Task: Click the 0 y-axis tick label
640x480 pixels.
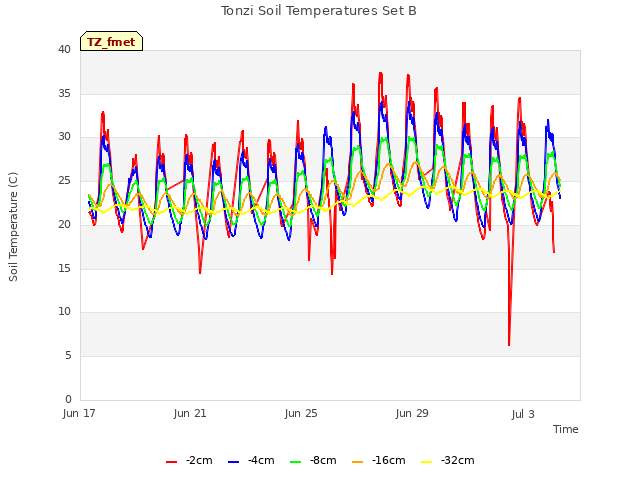Action: click(x=68, y=399)
